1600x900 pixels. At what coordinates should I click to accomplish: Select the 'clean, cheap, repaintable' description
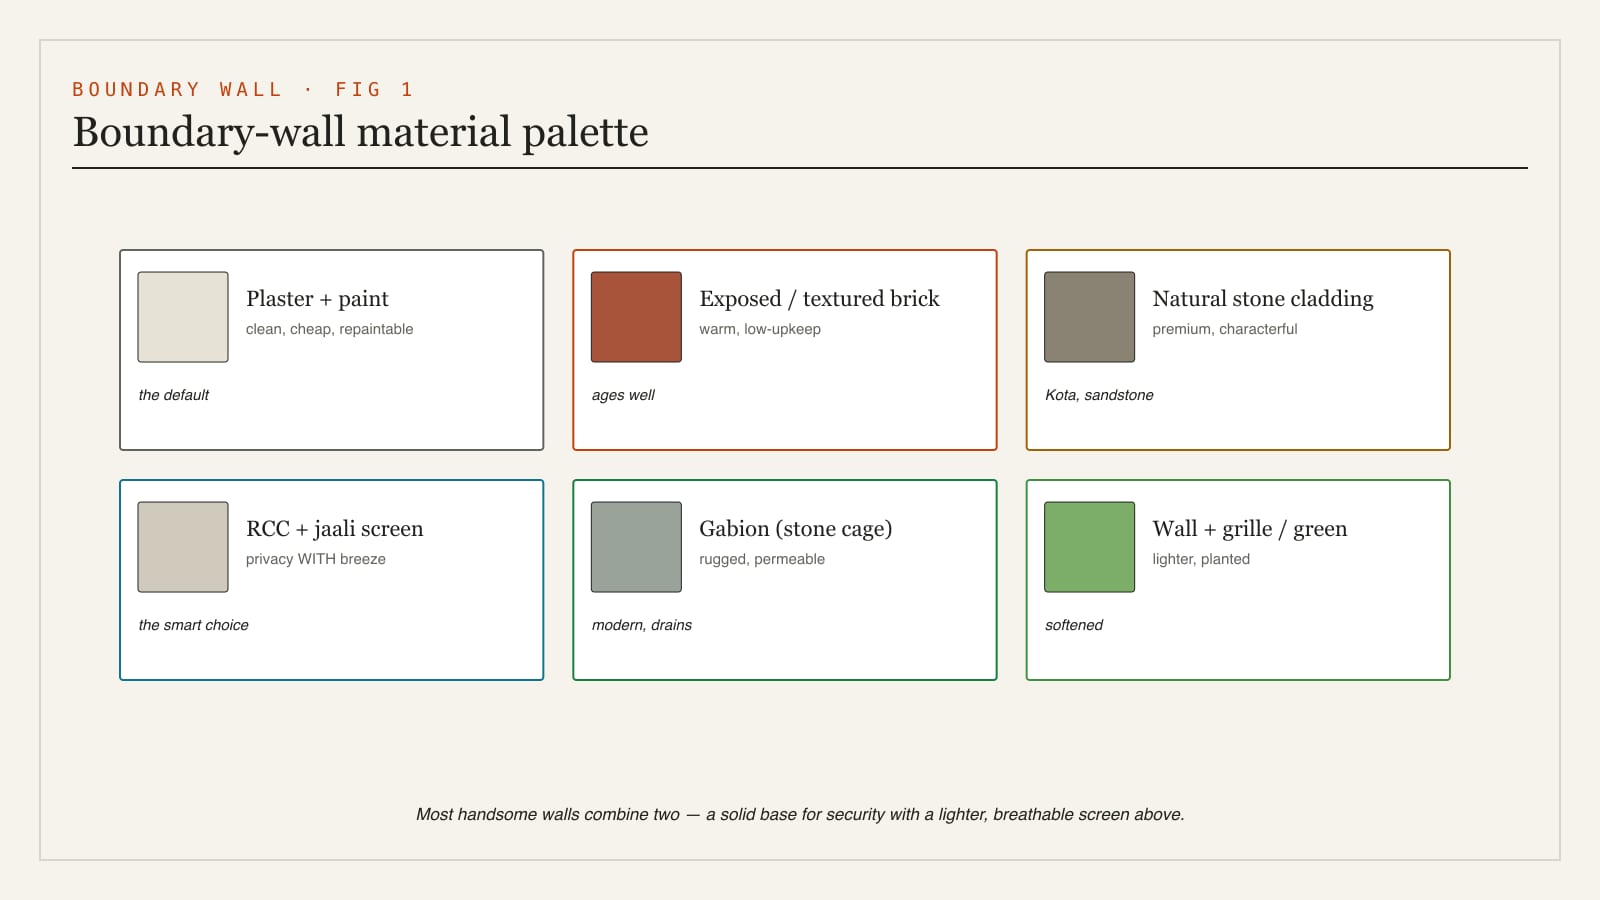329,329
